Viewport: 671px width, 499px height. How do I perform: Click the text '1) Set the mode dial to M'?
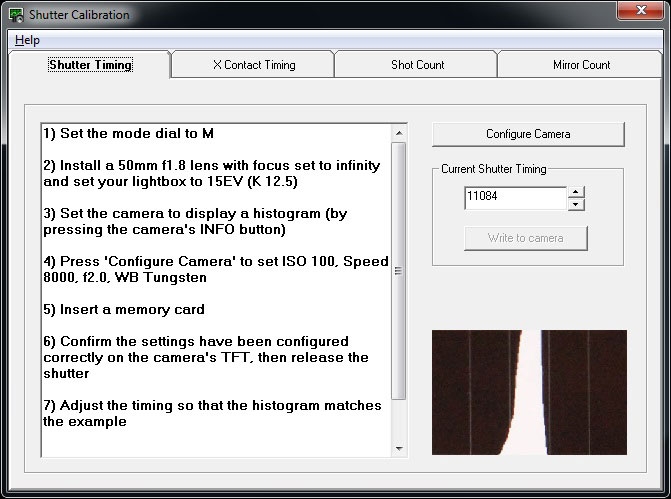coord(128,134)
